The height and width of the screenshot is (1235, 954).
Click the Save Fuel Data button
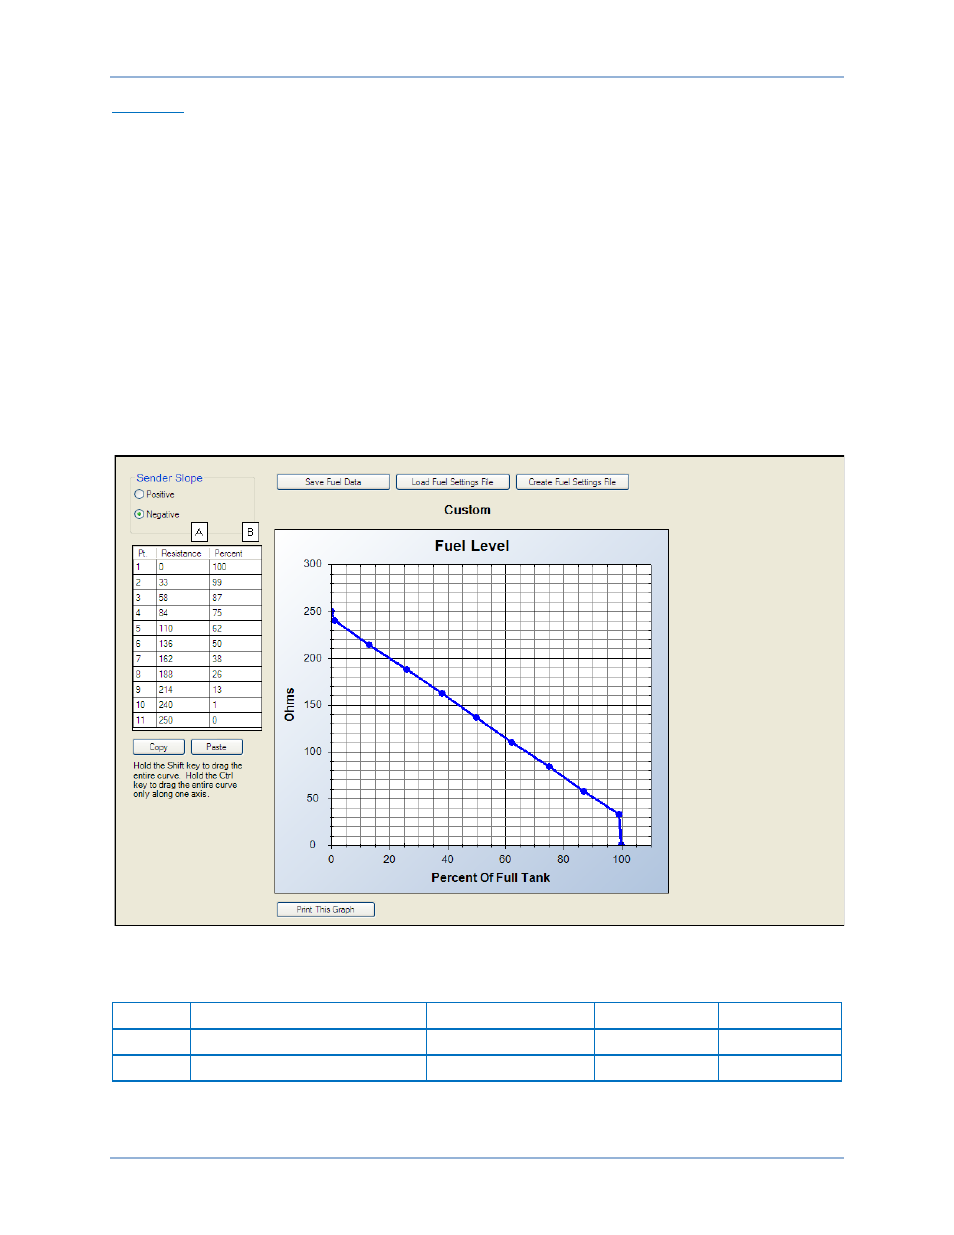(x=333, y=482)
